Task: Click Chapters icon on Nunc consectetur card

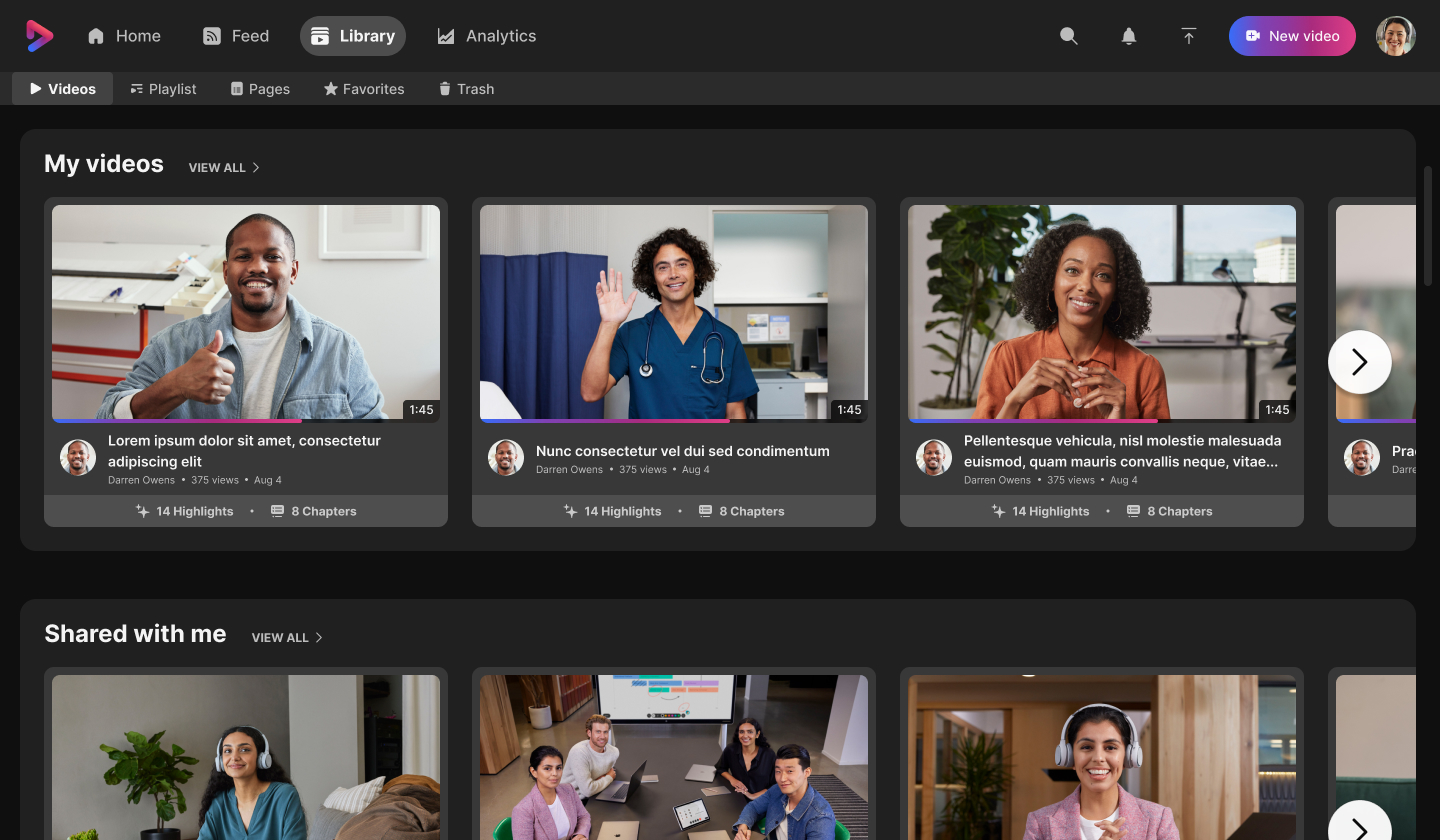Action: 706,511
